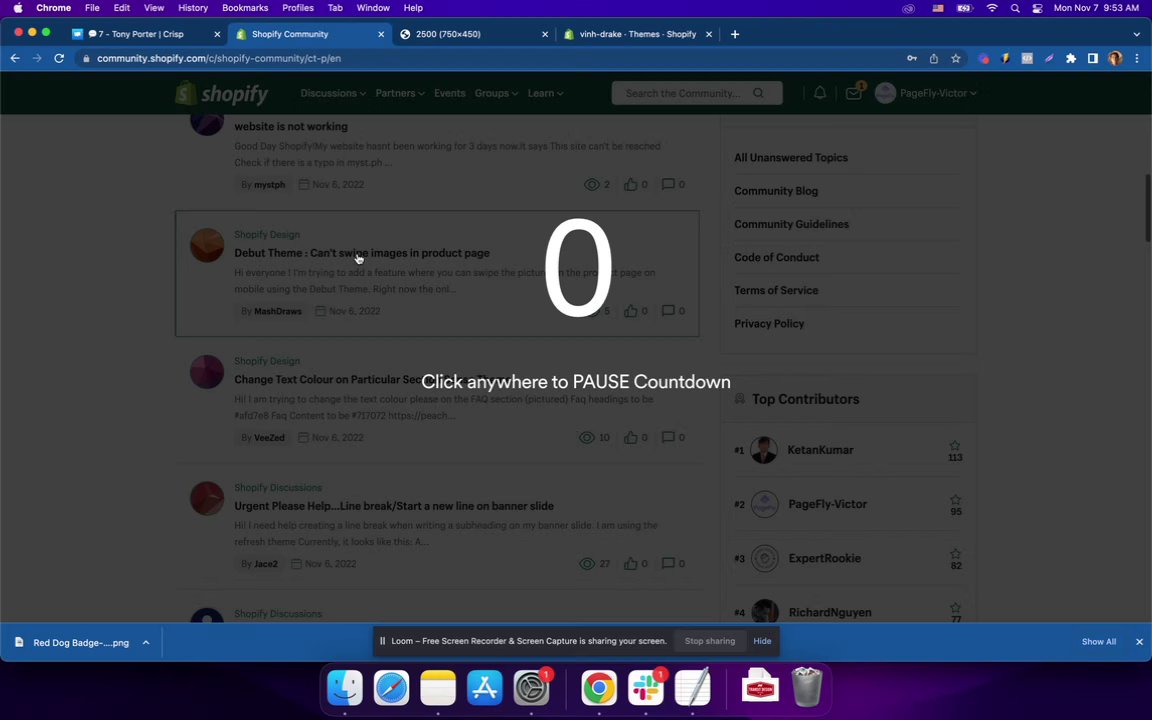Close the downloads bar with X
1152x720 pixels.
(x=1139, y=641)
